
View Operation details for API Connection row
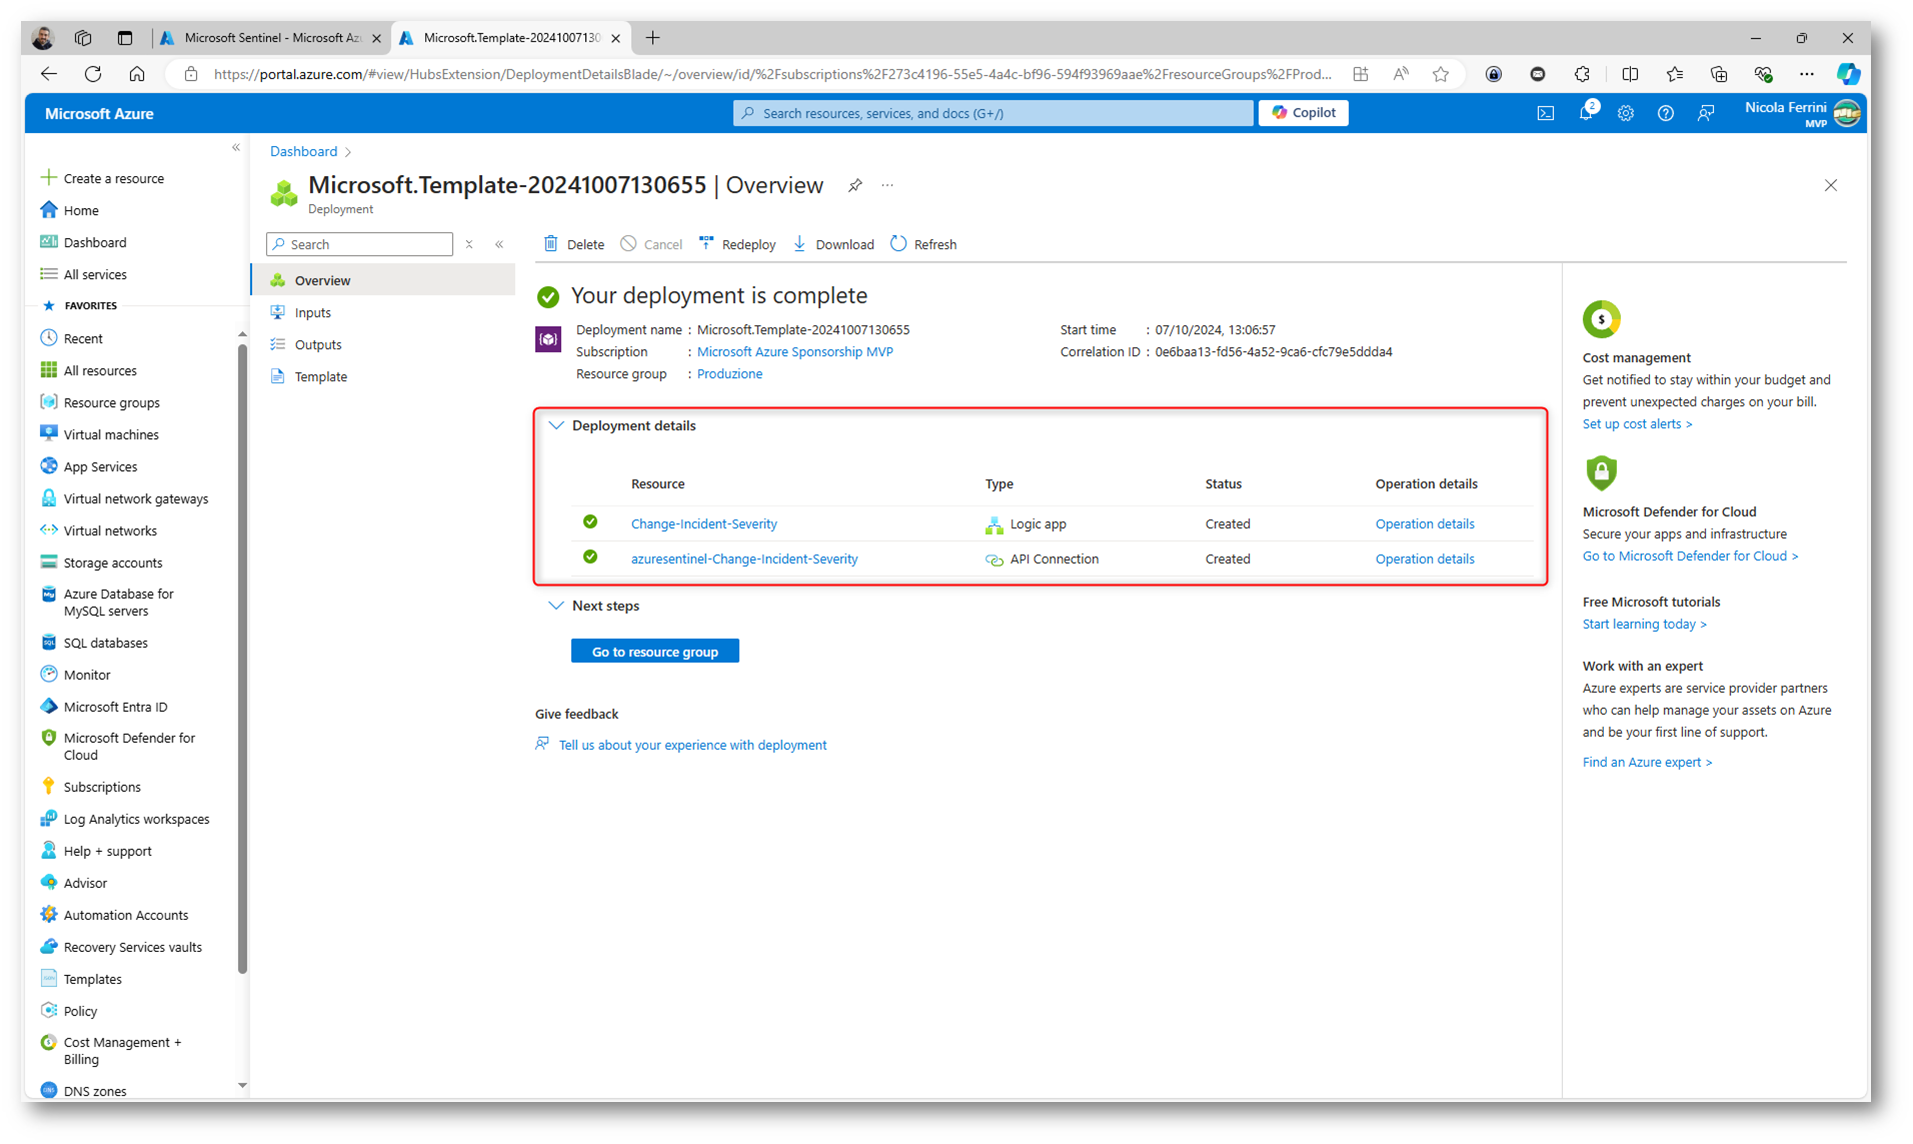click(1424, 558)
